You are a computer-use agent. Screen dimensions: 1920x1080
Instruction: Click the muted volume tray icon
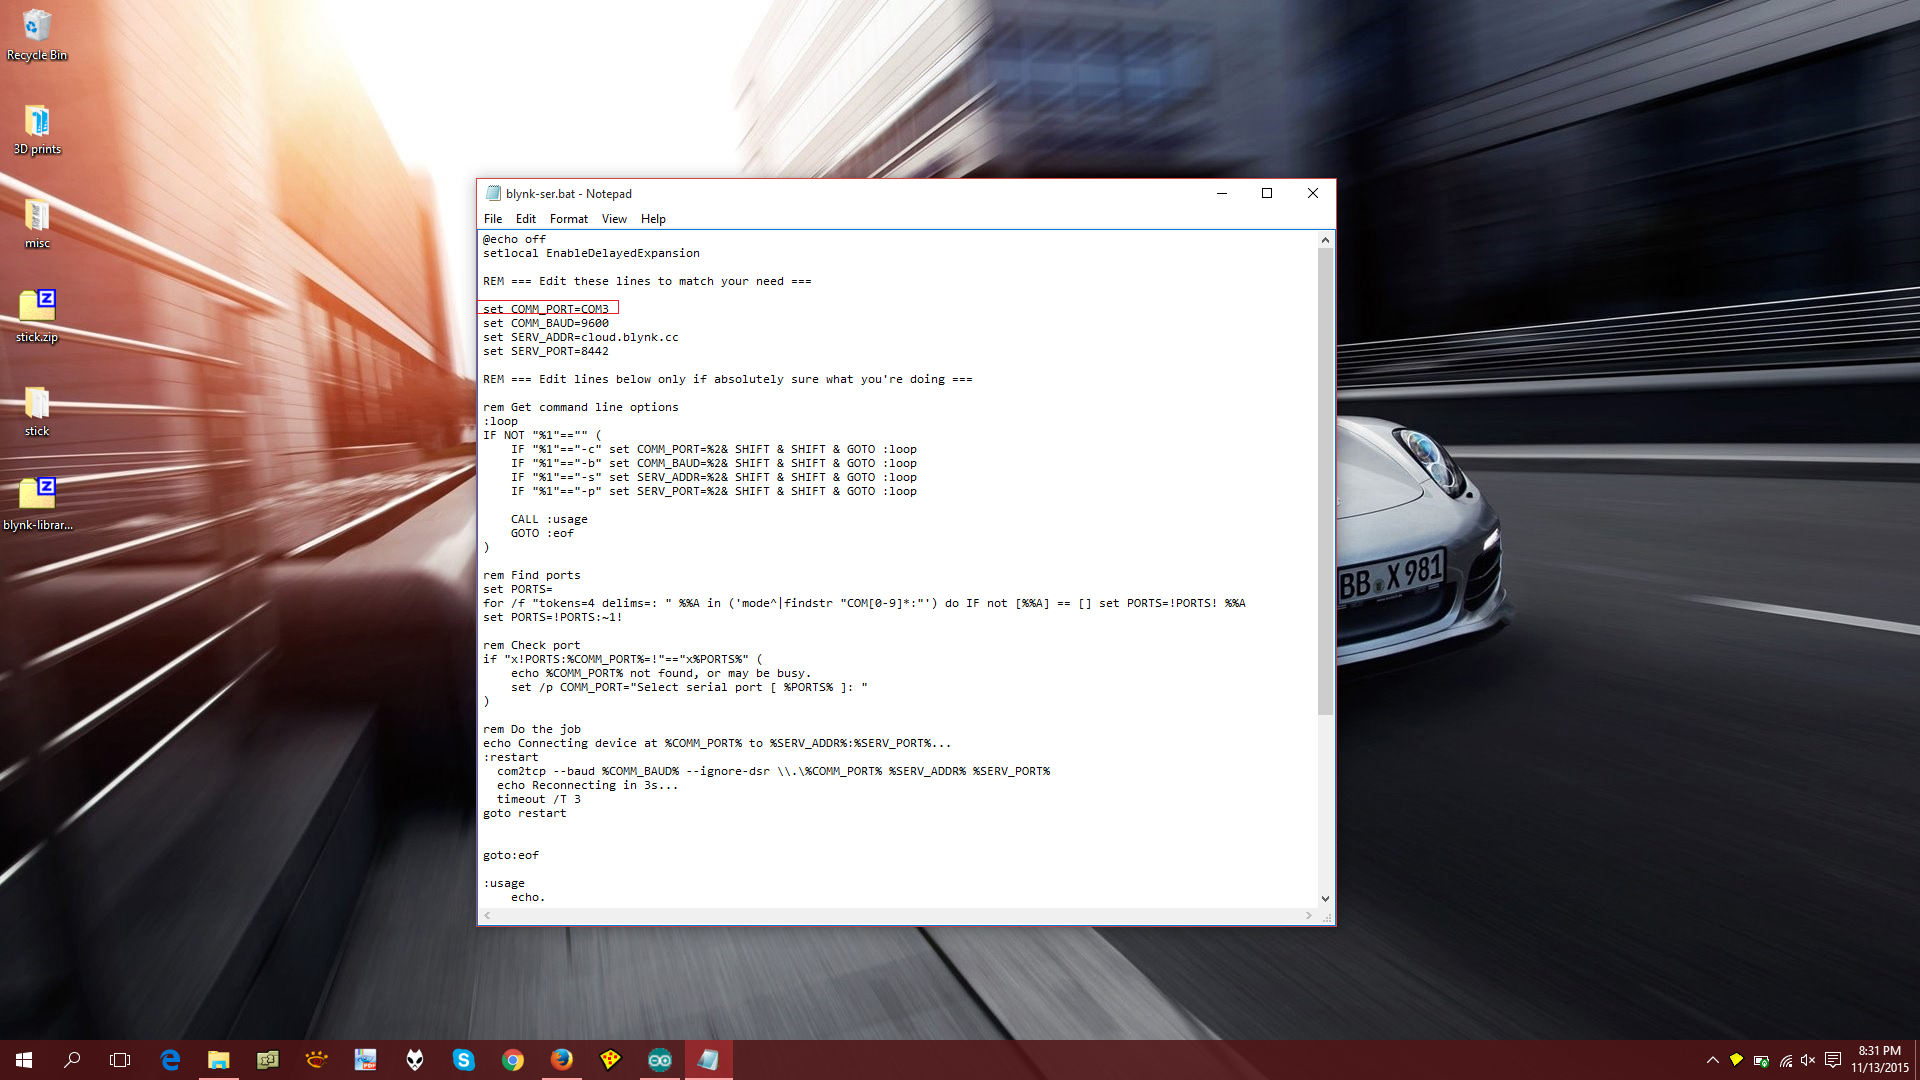click(x=1808, y=1060)
